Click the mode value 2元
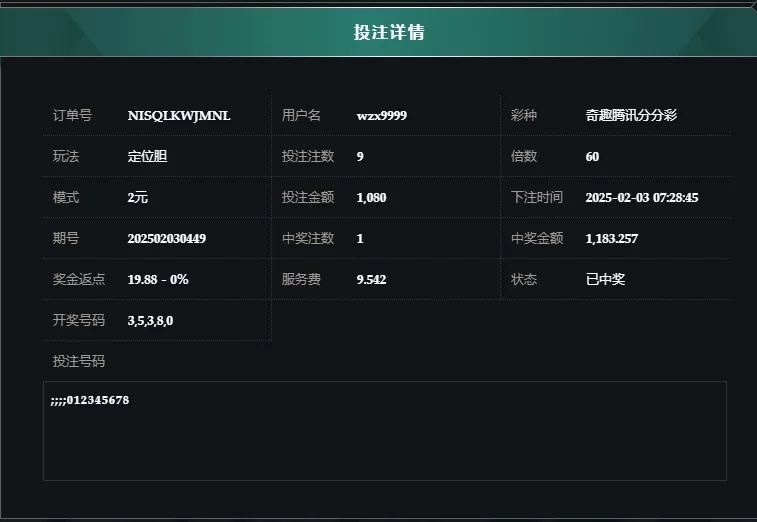Screen dimensions: 757x522 coord(138,198)
